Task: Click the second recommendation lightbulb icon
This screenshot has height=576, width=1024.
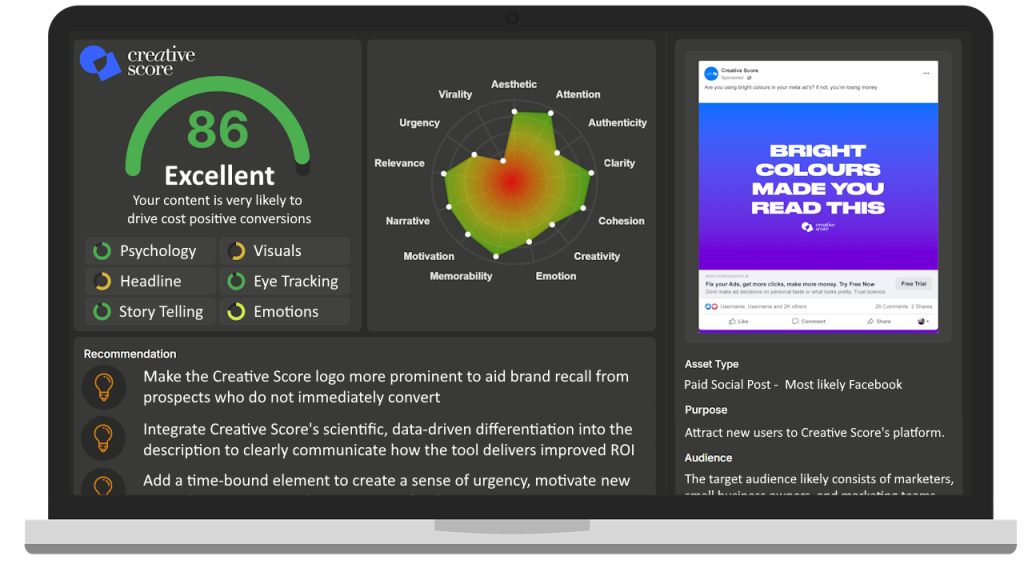Action: point(103,438)
